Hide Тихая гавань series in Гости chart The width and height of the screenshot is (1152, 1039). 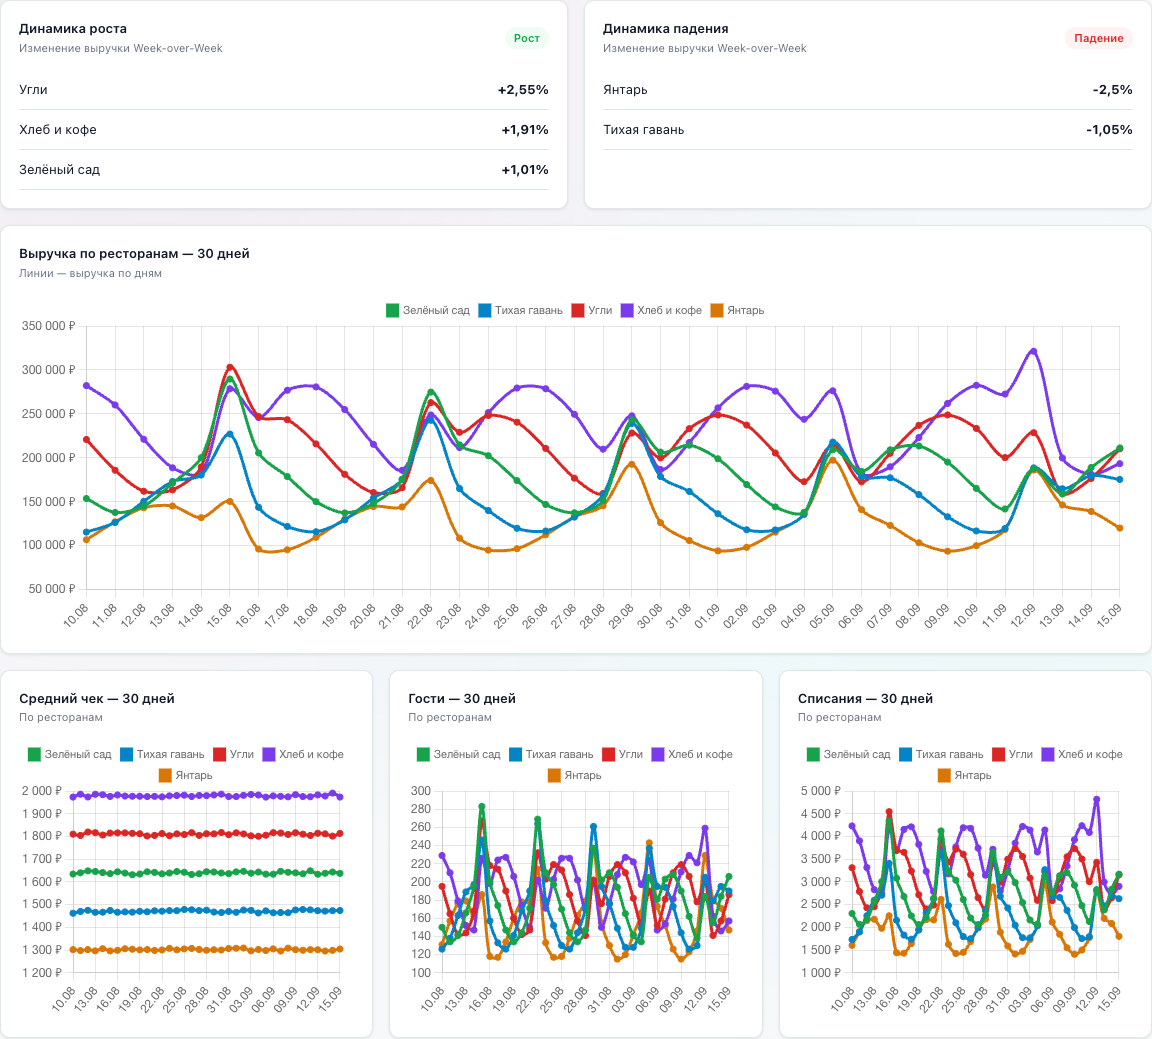pos(551,754)
